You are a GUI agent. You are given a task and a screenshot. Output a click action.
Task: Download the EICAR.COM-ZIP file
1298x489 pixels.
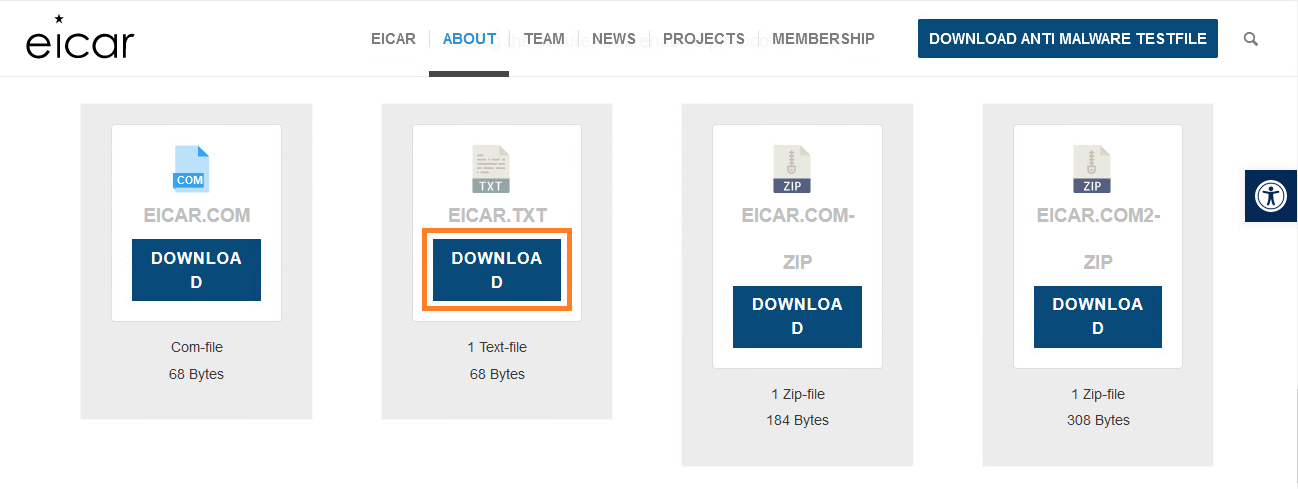pos(797,316)
